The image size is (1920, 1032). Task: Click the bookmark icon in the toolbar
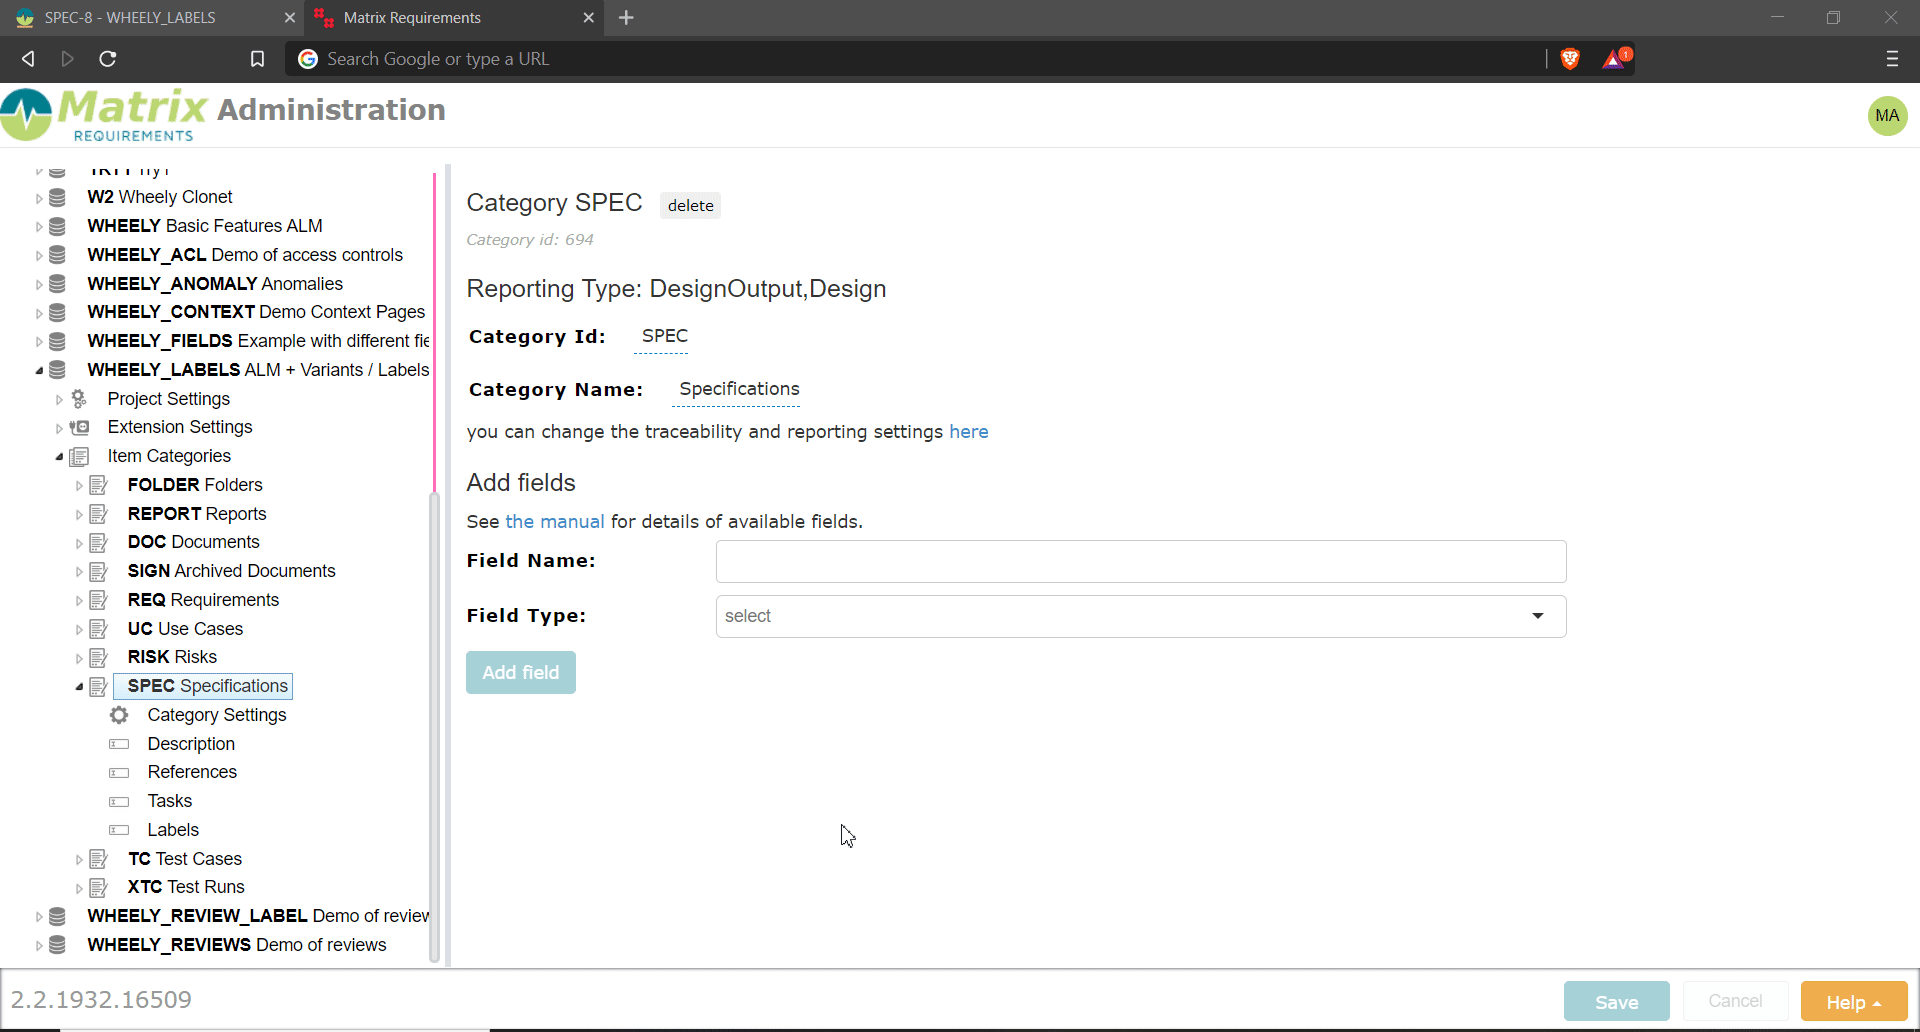(x=257, y=59)
